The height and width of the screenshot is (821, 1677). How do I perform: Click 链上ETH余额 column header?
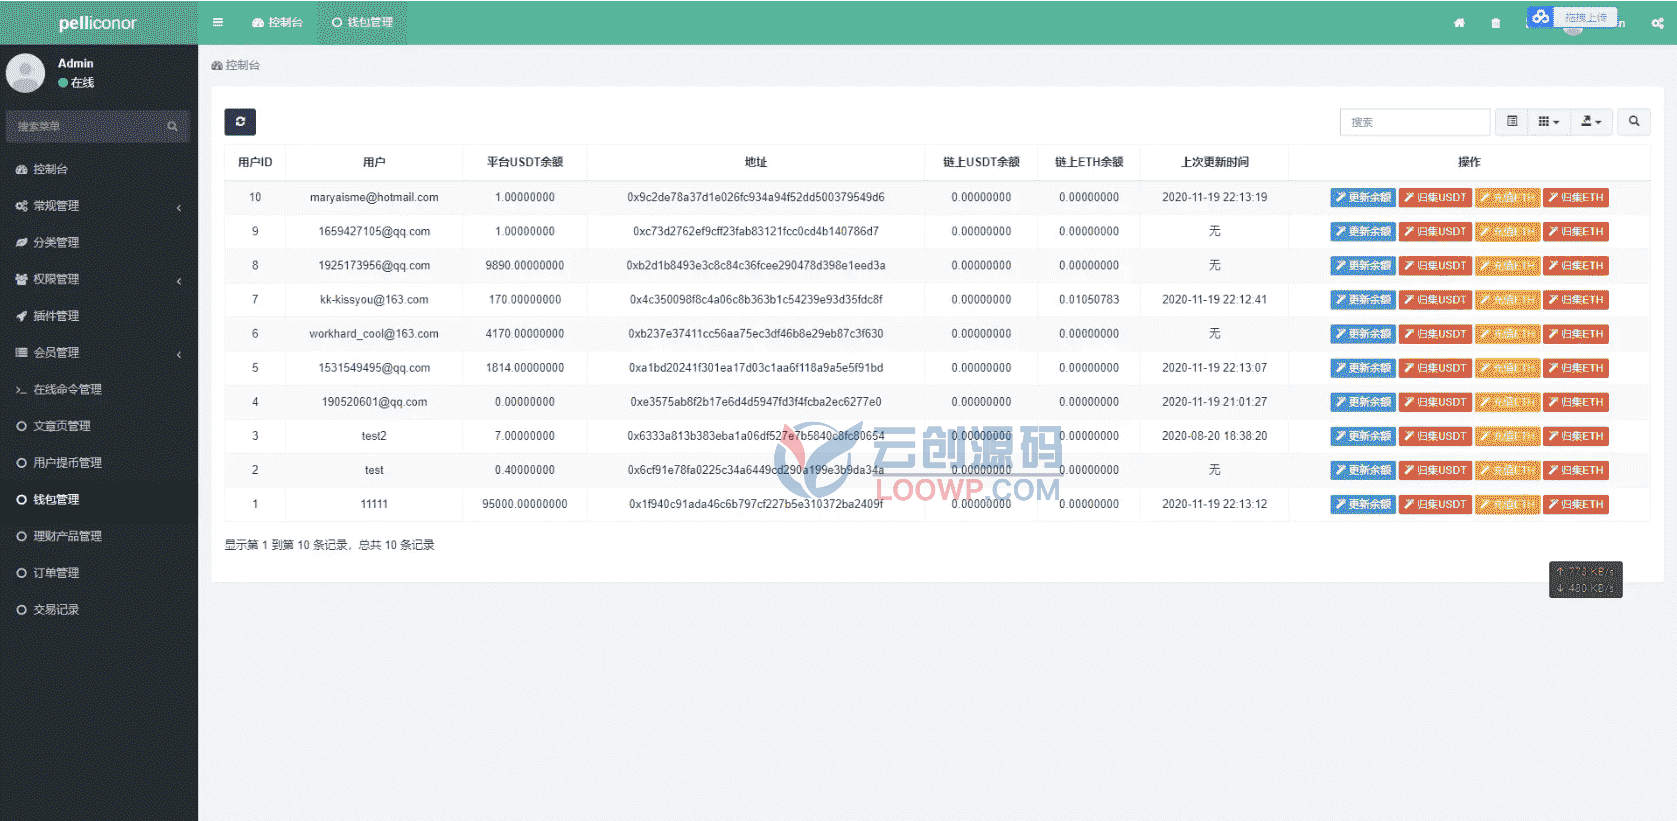(1089, 162)
